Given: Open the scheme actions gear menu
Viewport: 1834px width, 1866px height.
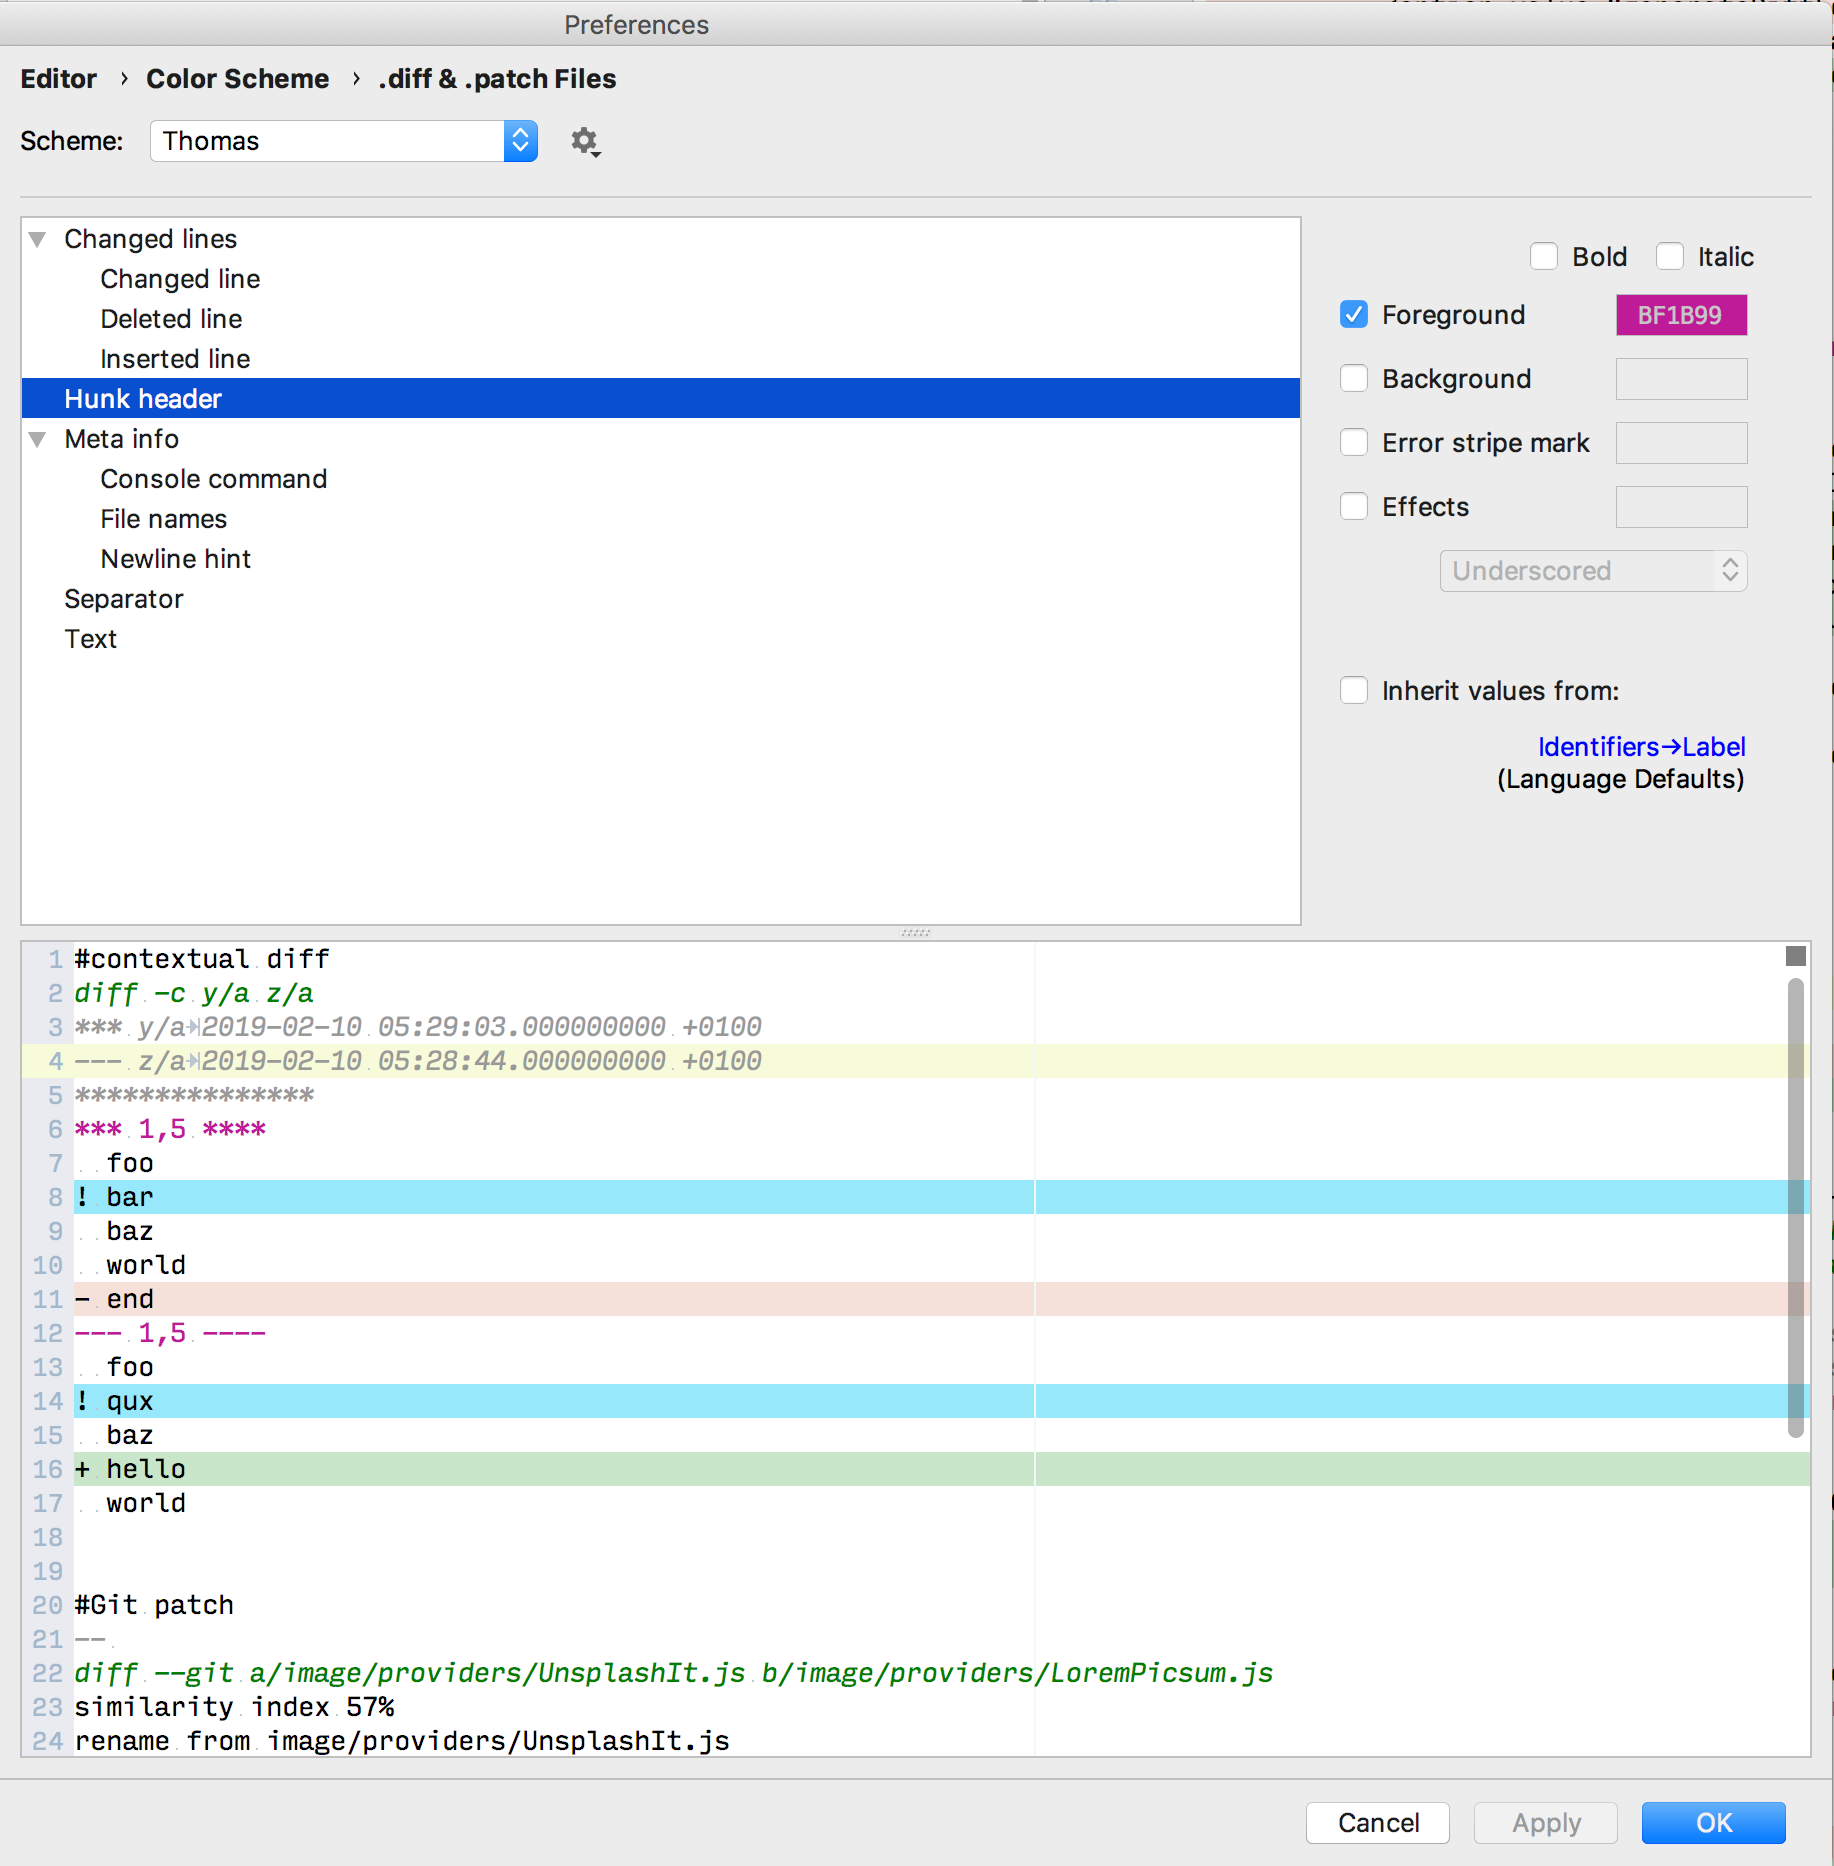Looking at the screenshot, I should (x=585, y=142).
